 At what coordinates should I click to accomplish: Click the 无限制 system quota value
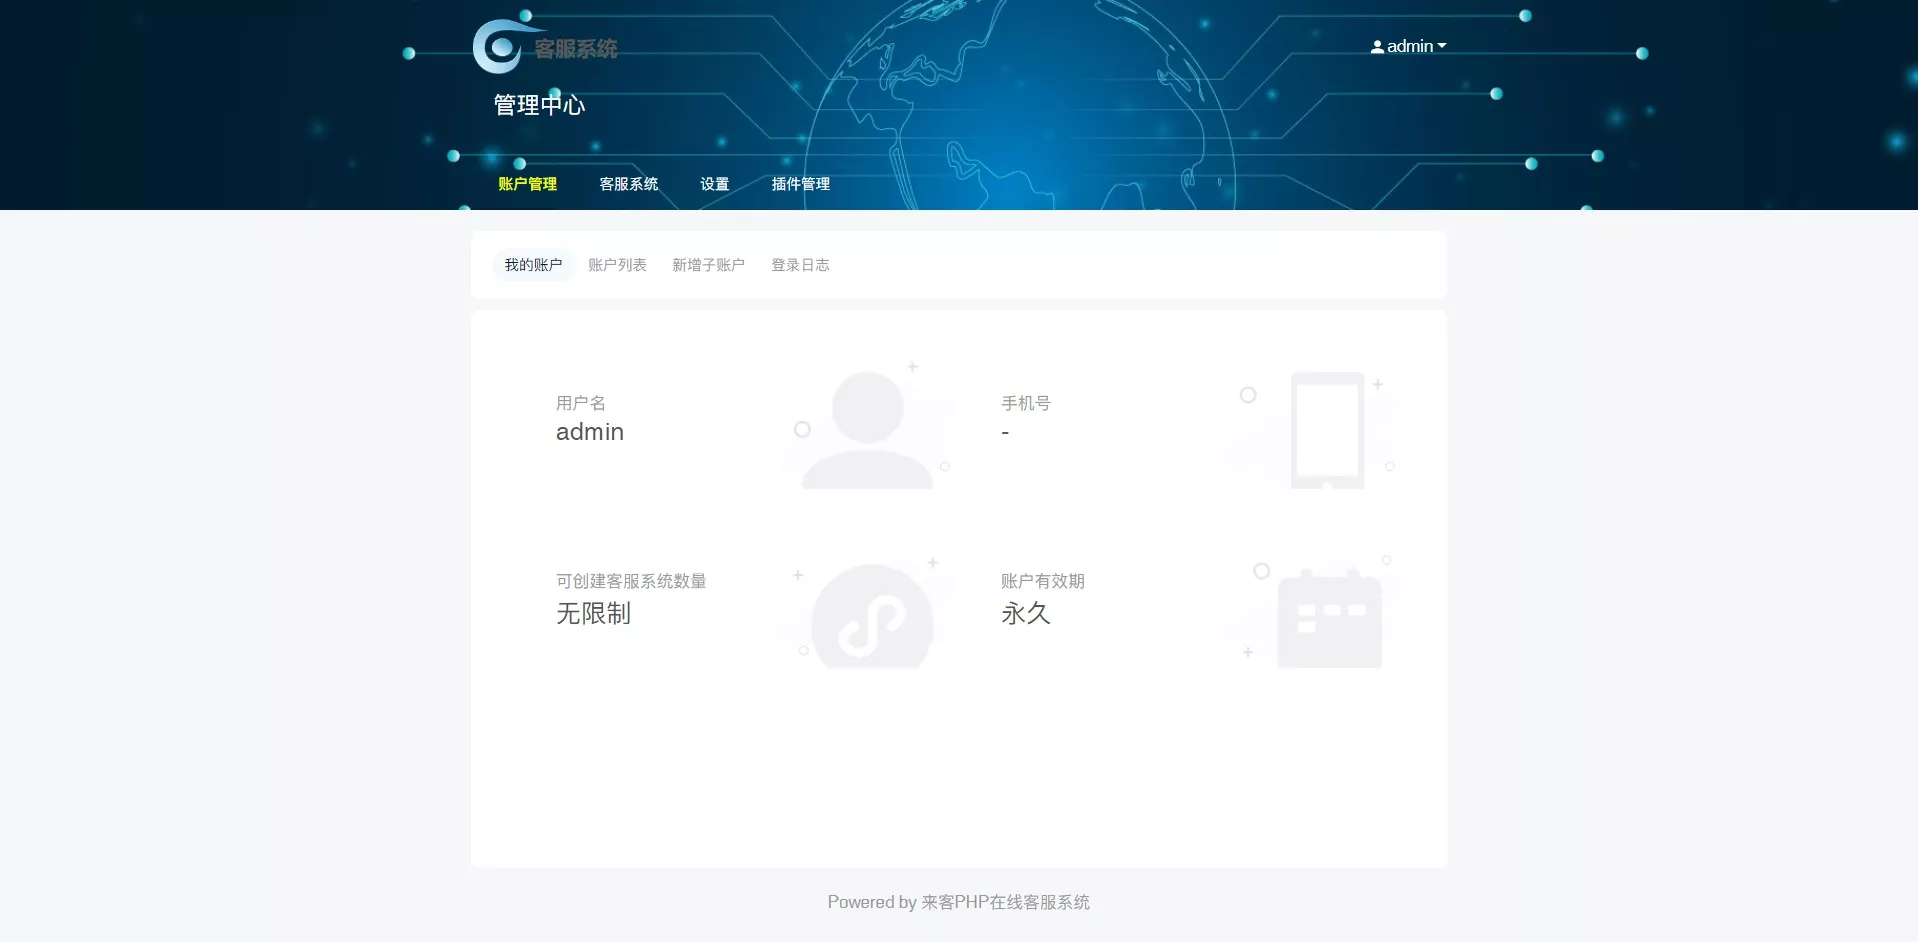593,613
